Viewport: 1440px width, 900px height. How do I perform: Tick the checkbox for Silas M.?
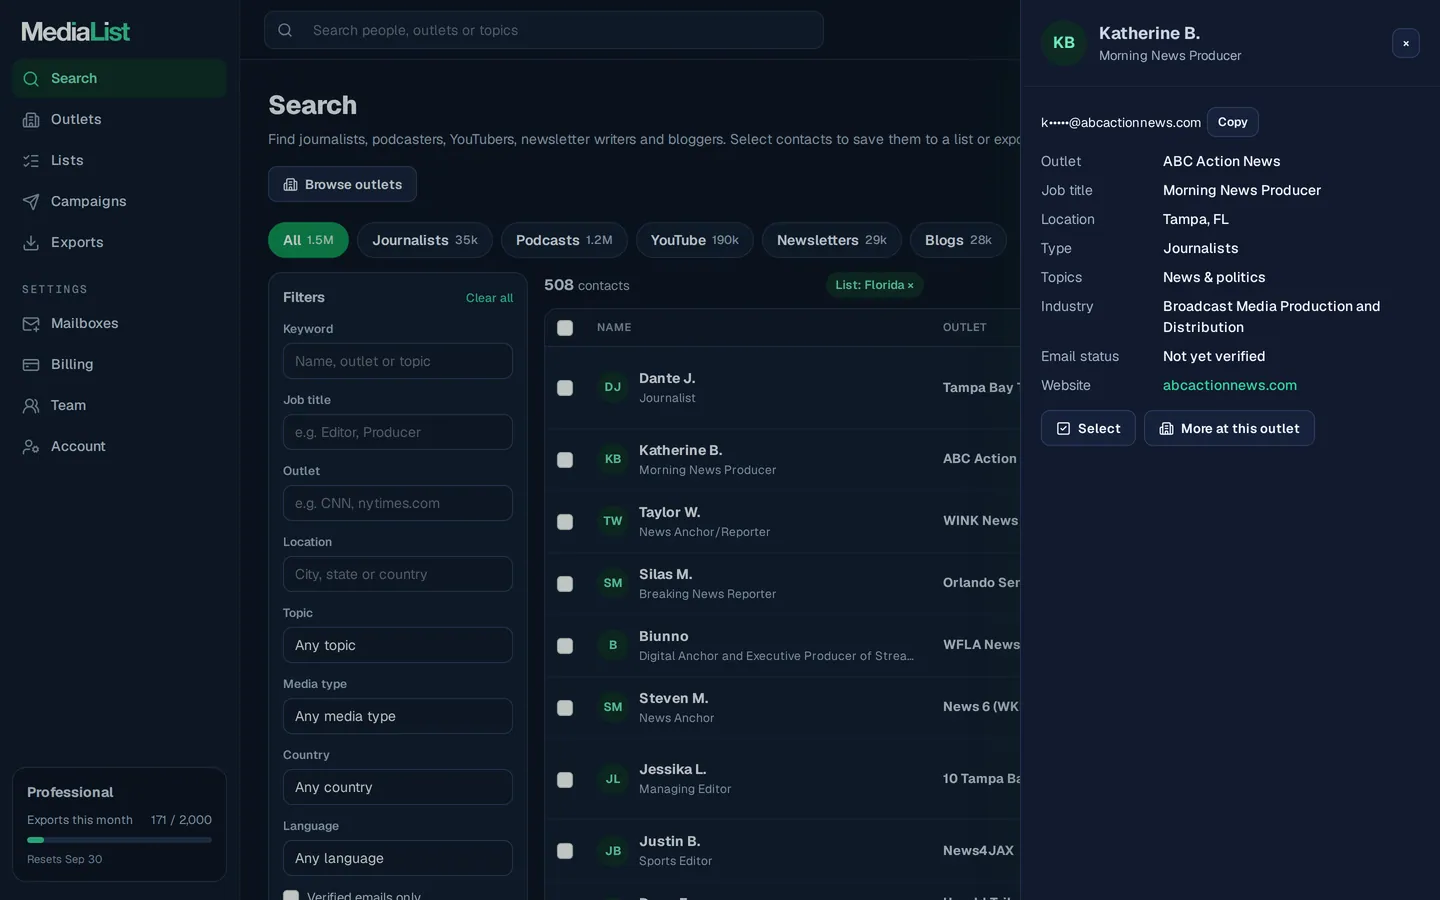pos(565,584)
